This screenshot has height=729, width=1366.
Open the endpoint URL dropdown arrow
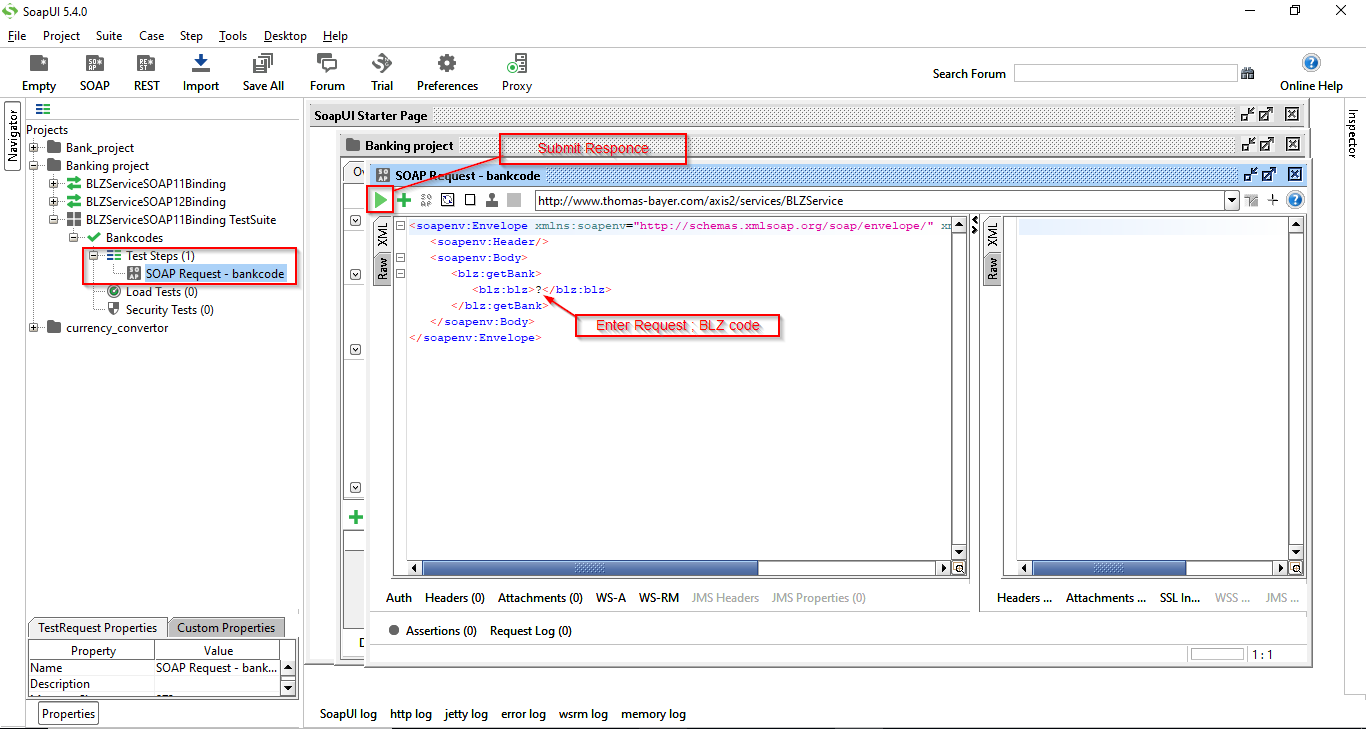click(1231, 199)
